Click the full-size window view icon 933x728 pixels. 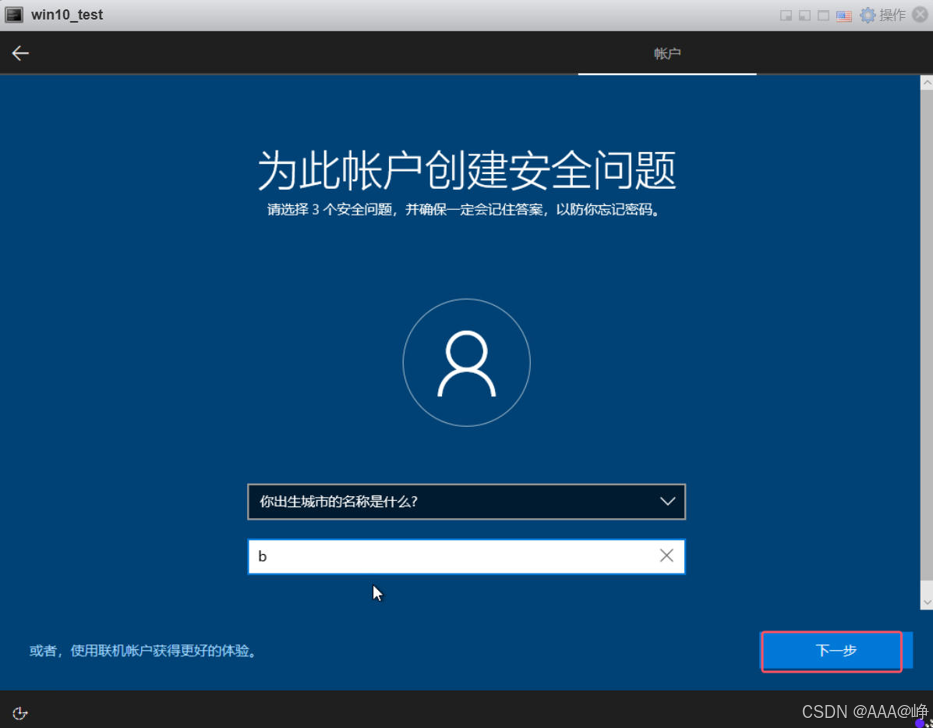click(x=824, y=15)
